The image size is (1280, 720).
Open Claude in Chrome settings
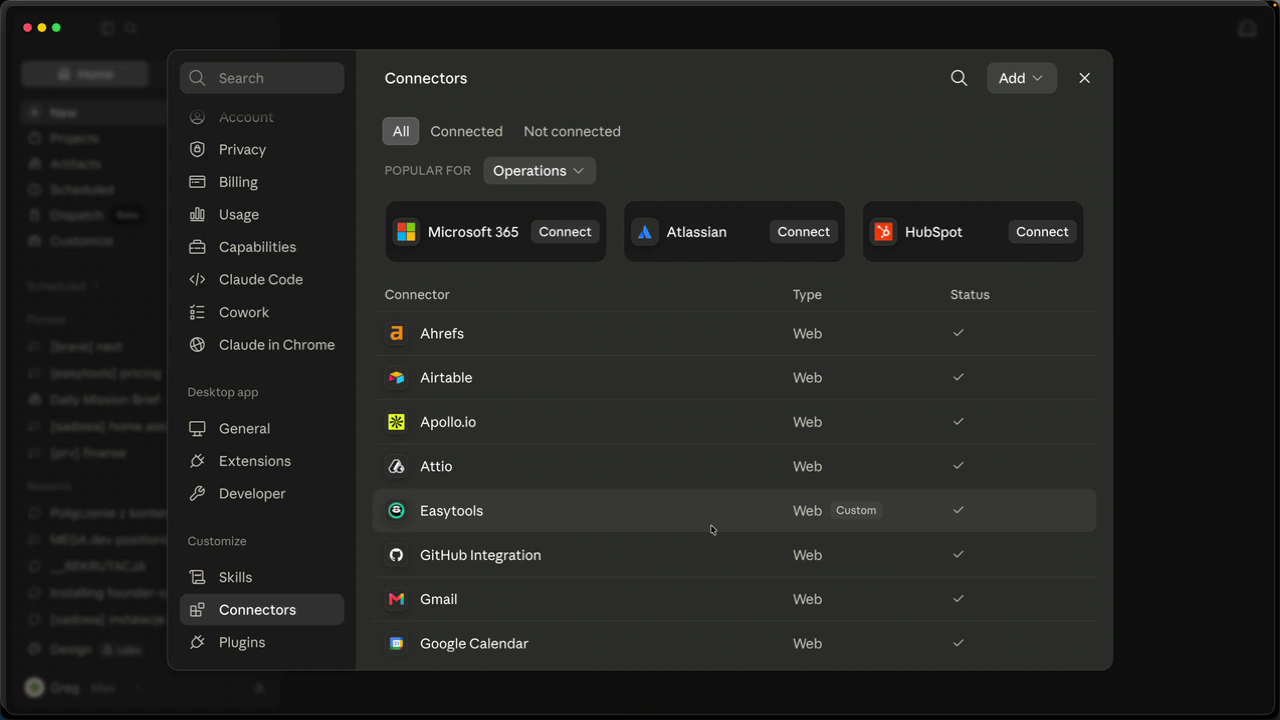262,344
